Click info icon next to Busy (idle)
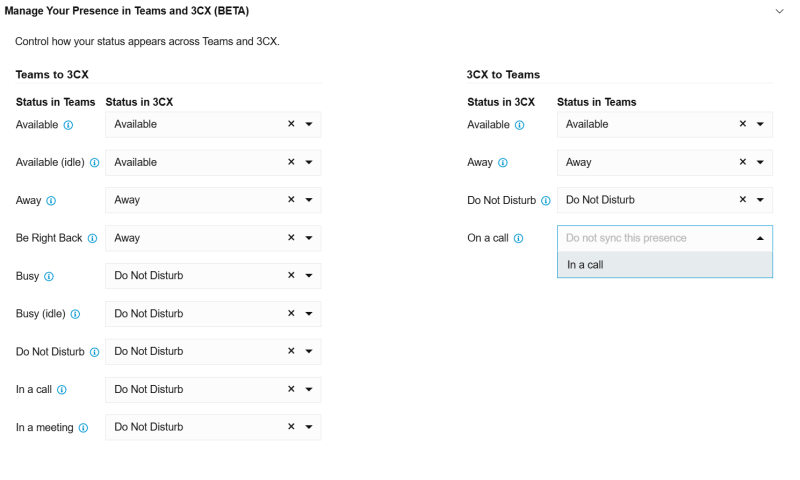 point(75,314)
